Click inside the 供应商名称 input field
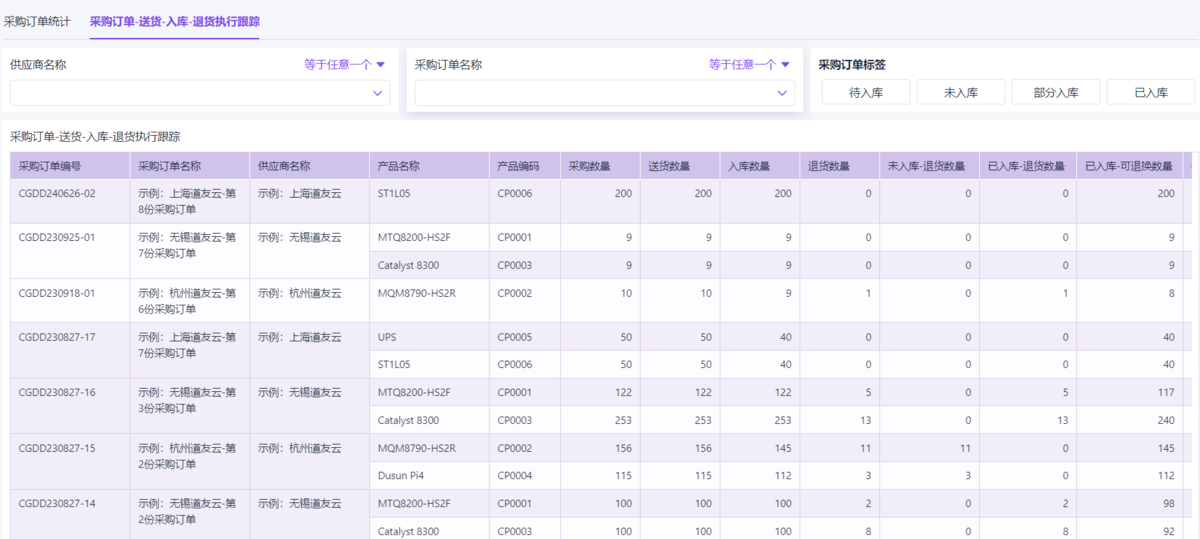The image size is (1200, 539). pos(188,93)
